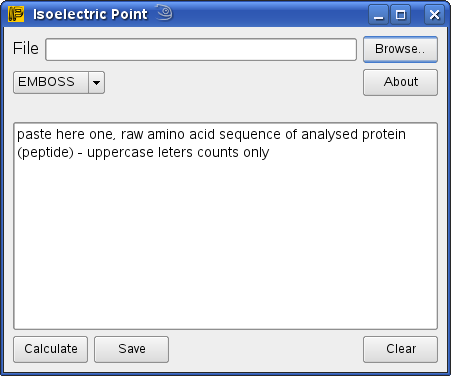Image resolution: width=451 pixels, height=376 pixels.
Task: Click the 'File' label
Action: pos(26,48)
